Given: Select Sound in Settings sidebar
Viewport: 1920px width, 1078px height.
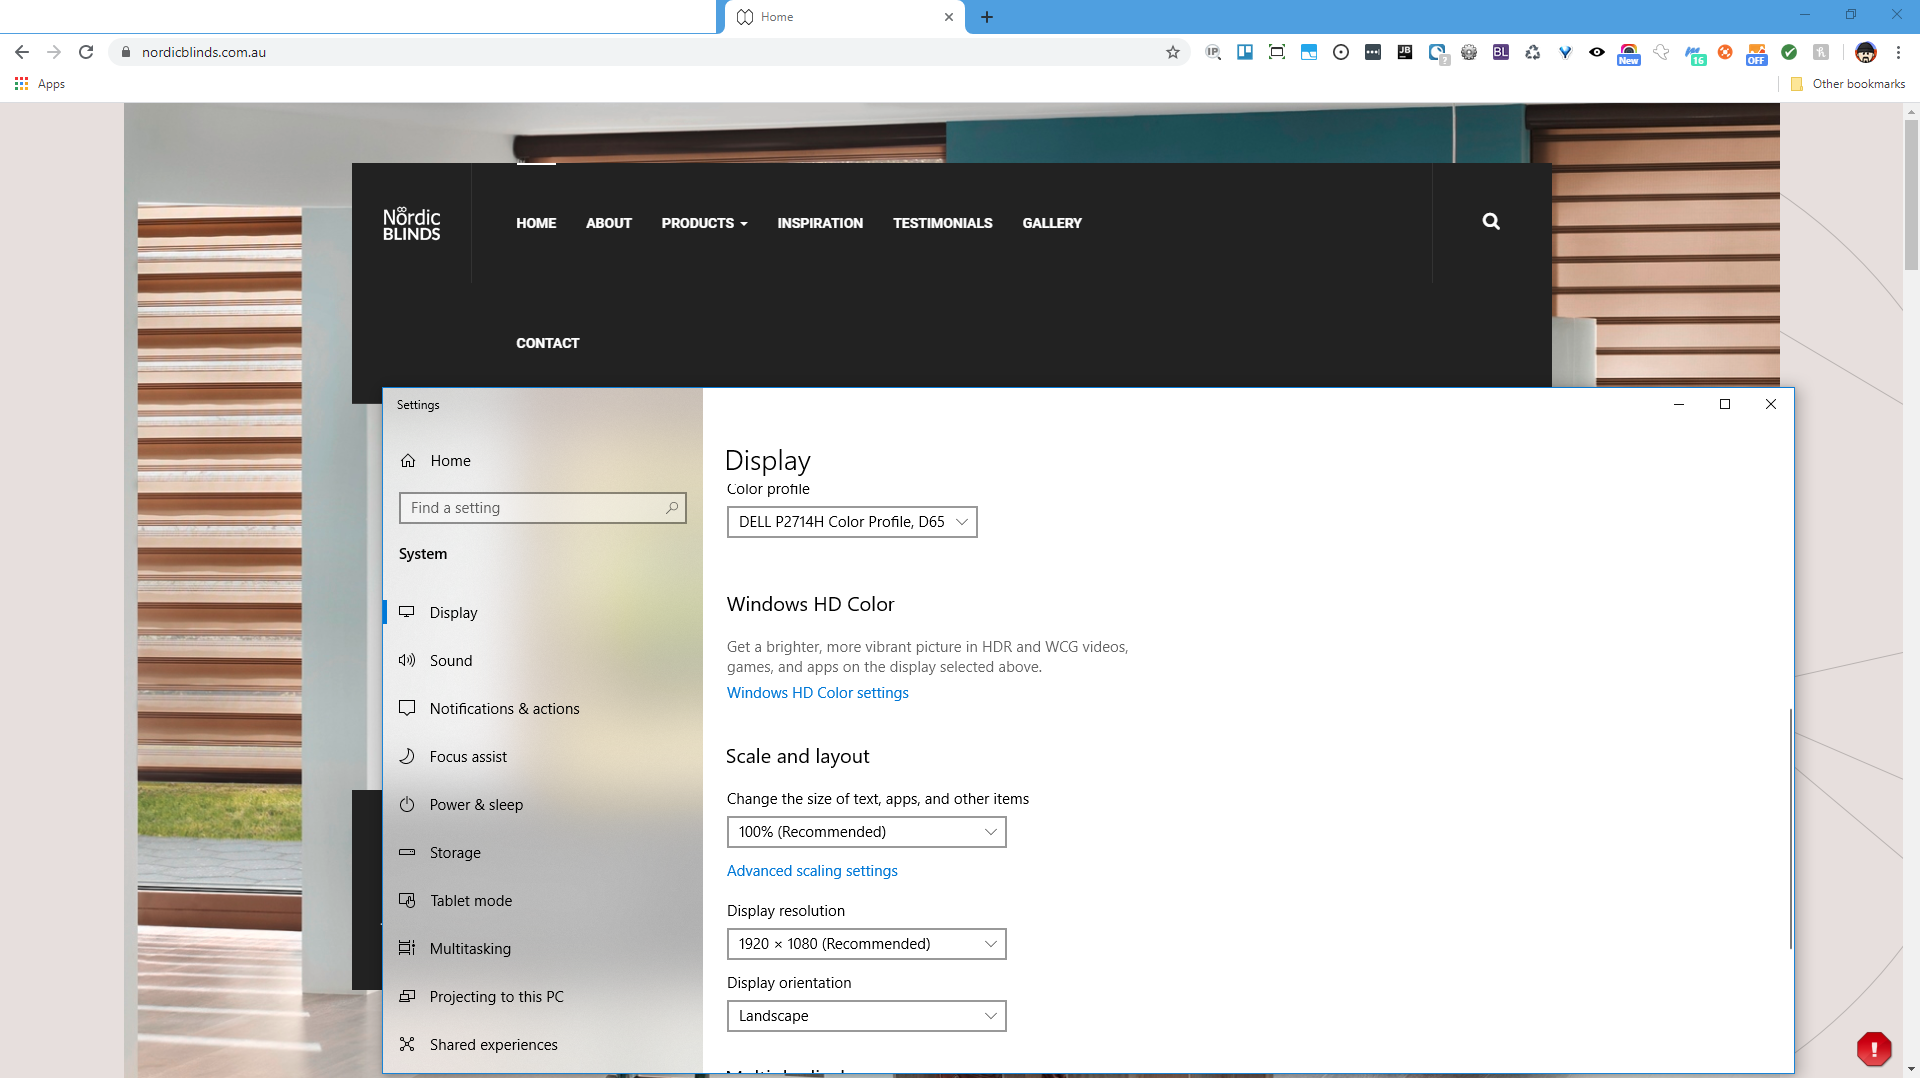Looking at the screenshot, I should tap(542, 661).
